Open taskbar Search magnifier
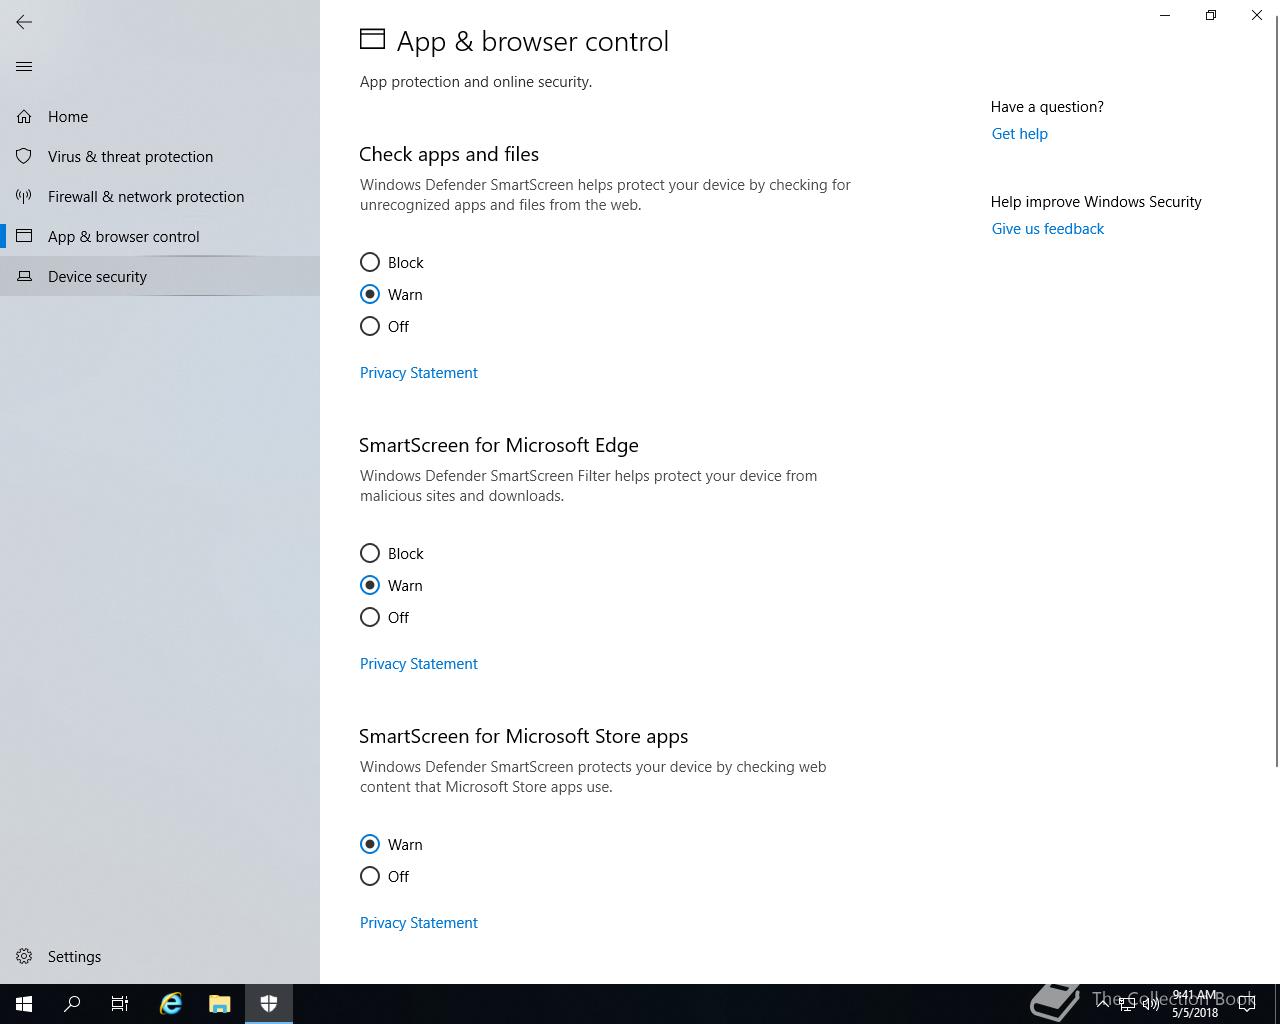Screen dimensions: 1280x1024 pyautogui.click(x=72, y=1004)
